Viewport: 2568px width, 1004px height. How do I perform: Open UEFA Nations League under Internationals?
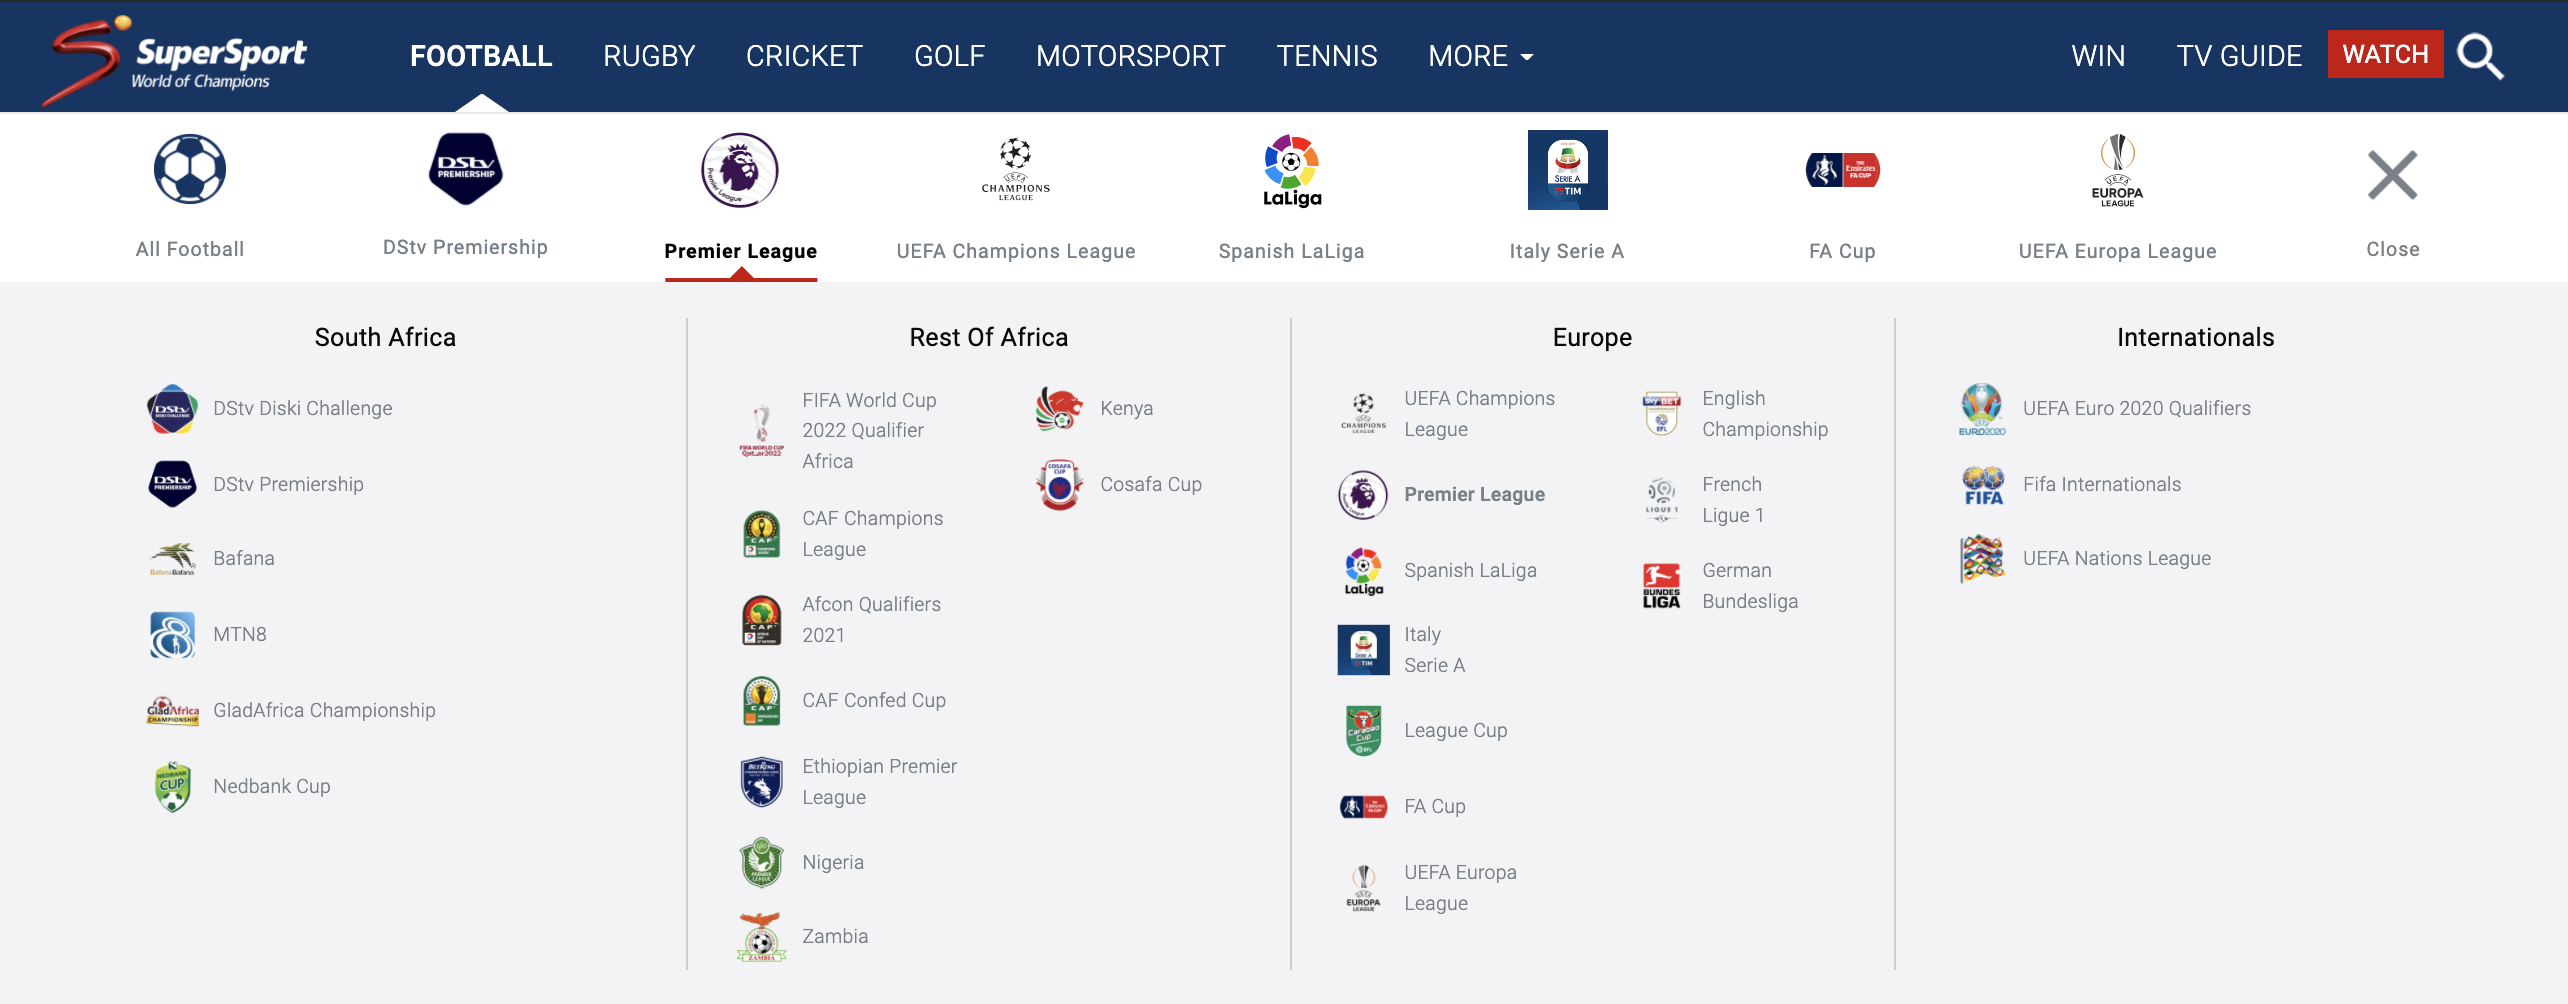click(x=2116, y=558)
